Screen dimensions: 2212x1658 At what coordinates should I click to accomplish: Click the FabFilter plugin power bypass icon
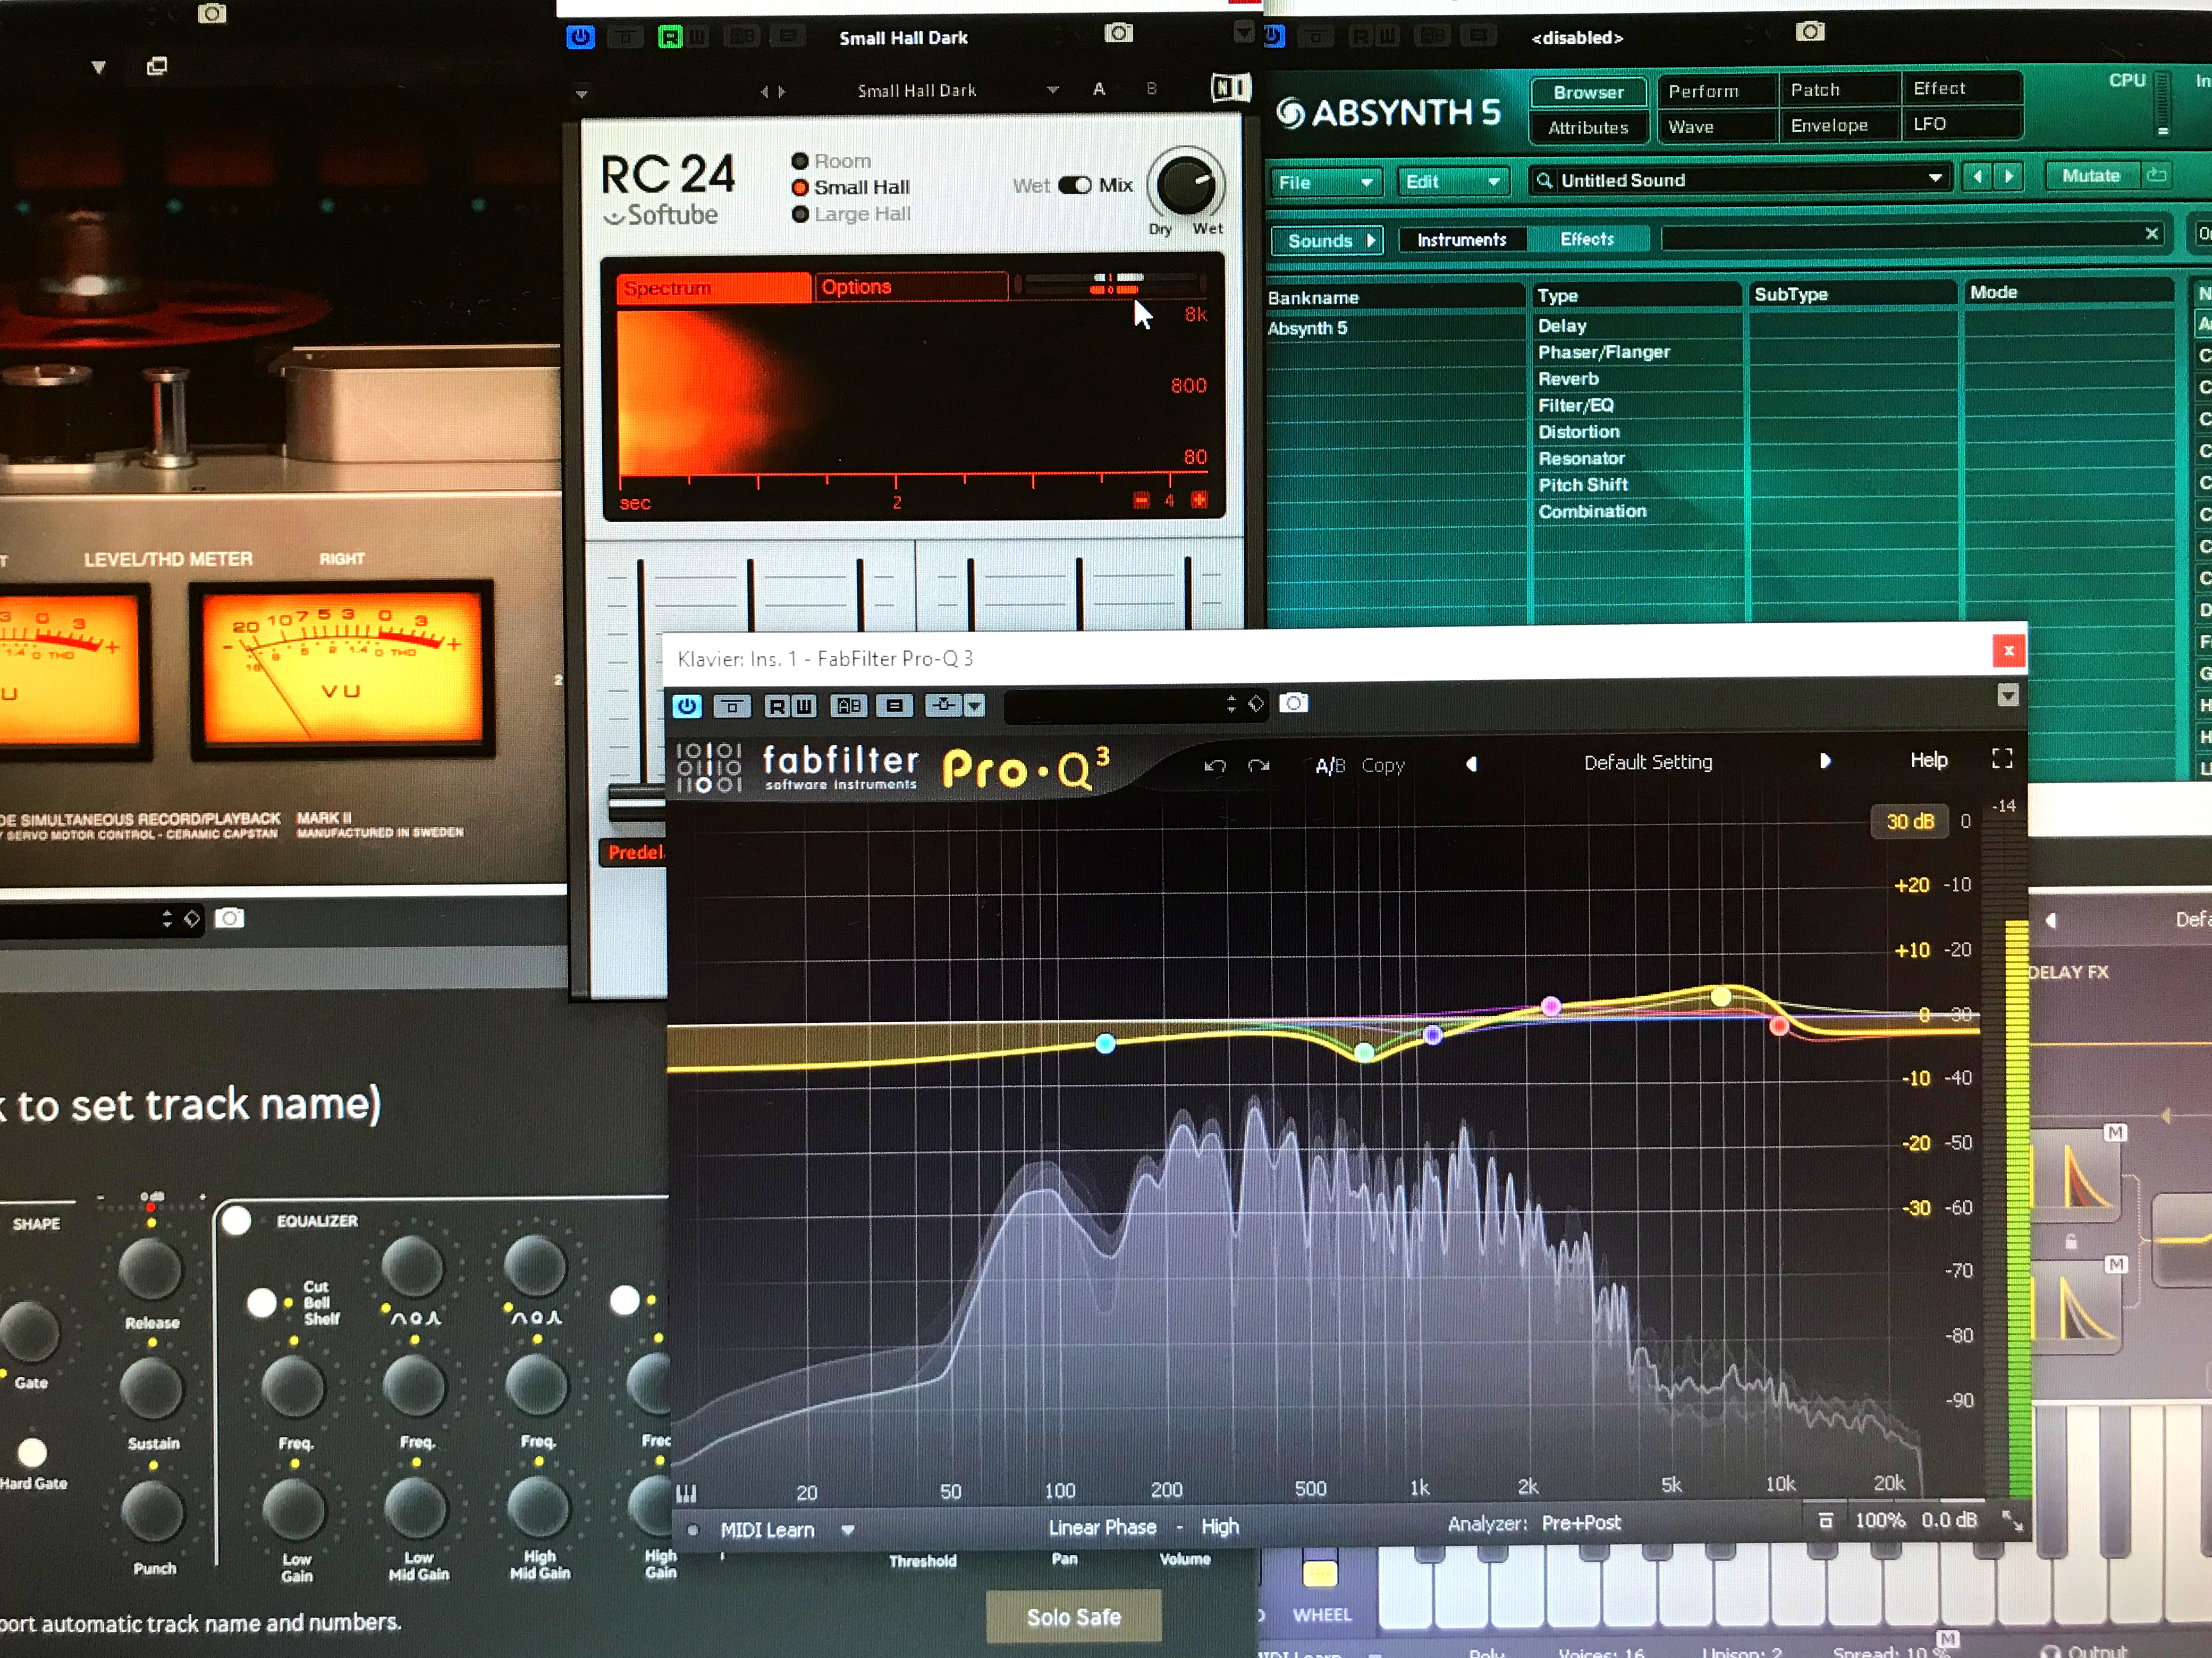tap(687, 706)
